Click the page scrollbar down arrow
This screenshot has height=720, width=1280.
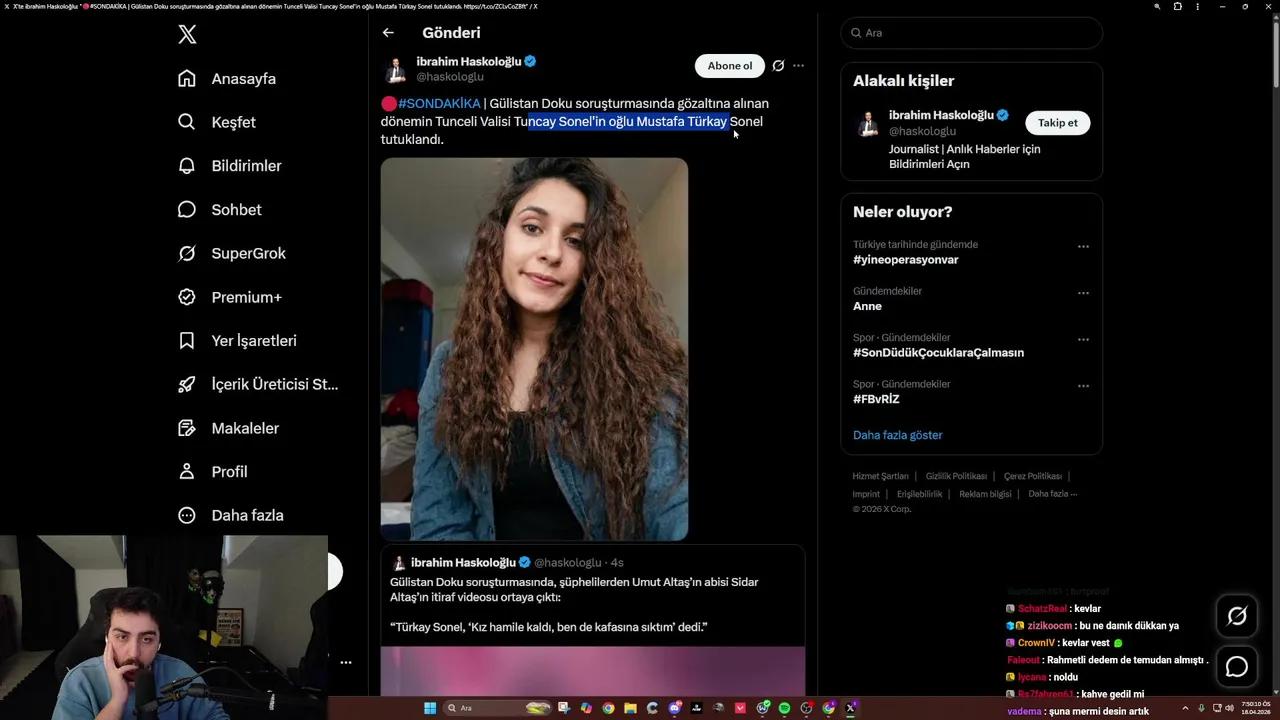[x=1274, y=691]
